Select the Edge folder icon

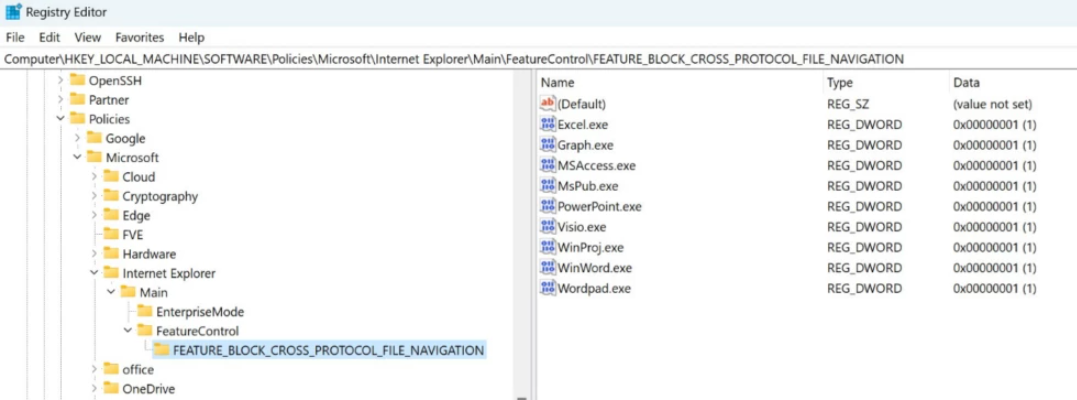pos(111,214)
